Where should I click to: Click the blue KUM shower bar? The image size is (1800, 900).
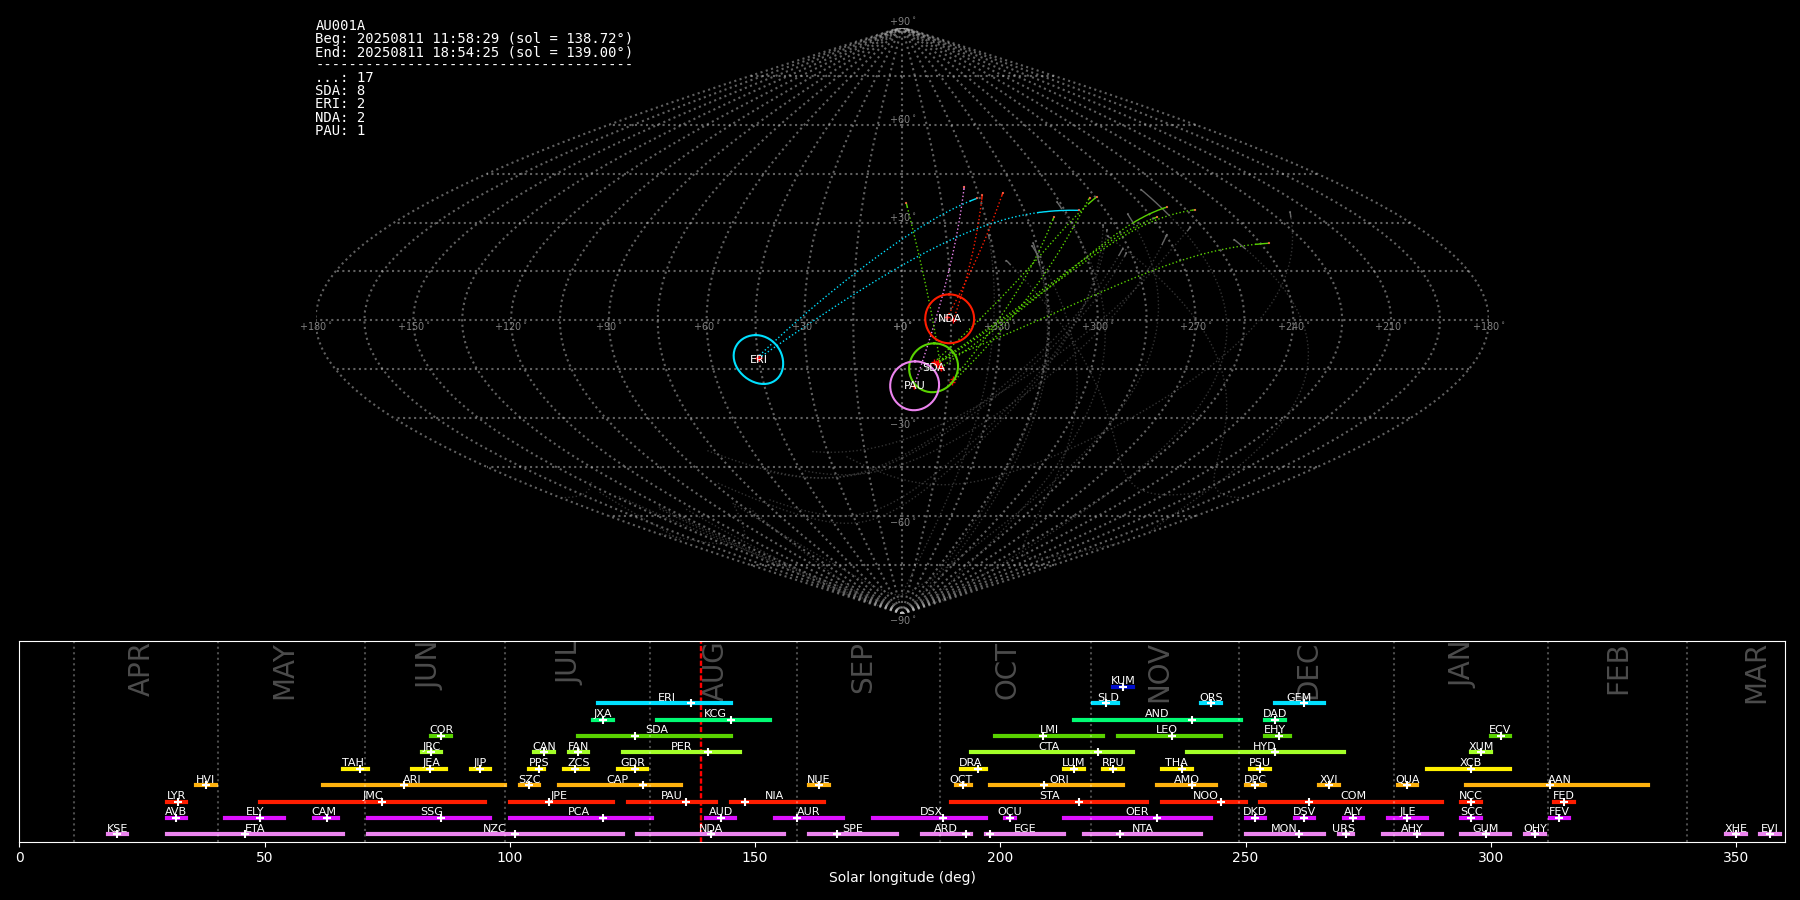pyautogui.click(x=1123, y=687)
